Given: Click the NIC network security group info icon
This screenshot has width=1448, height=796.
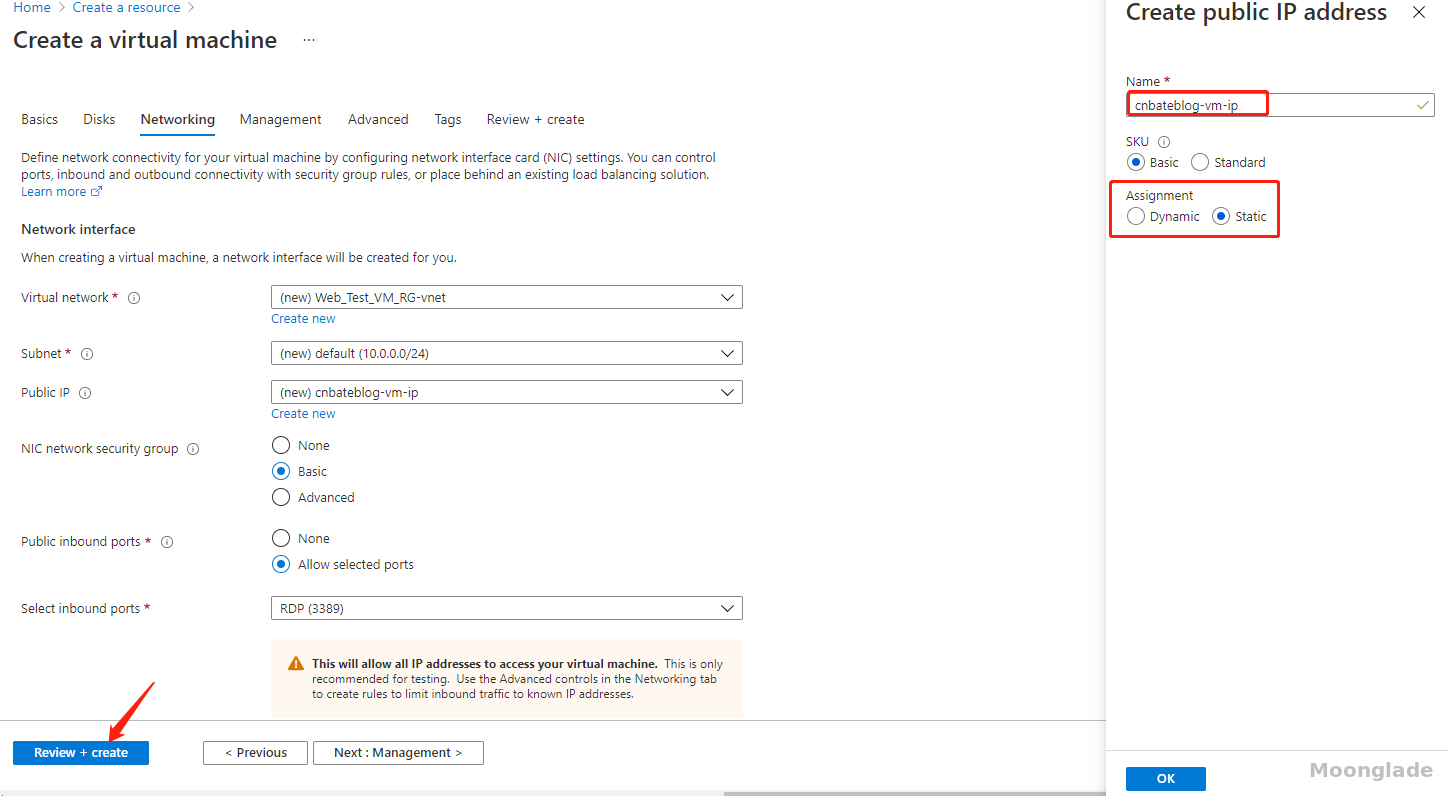Looking at the screenshot, I should pyautogui.click(x=193, y=449).
